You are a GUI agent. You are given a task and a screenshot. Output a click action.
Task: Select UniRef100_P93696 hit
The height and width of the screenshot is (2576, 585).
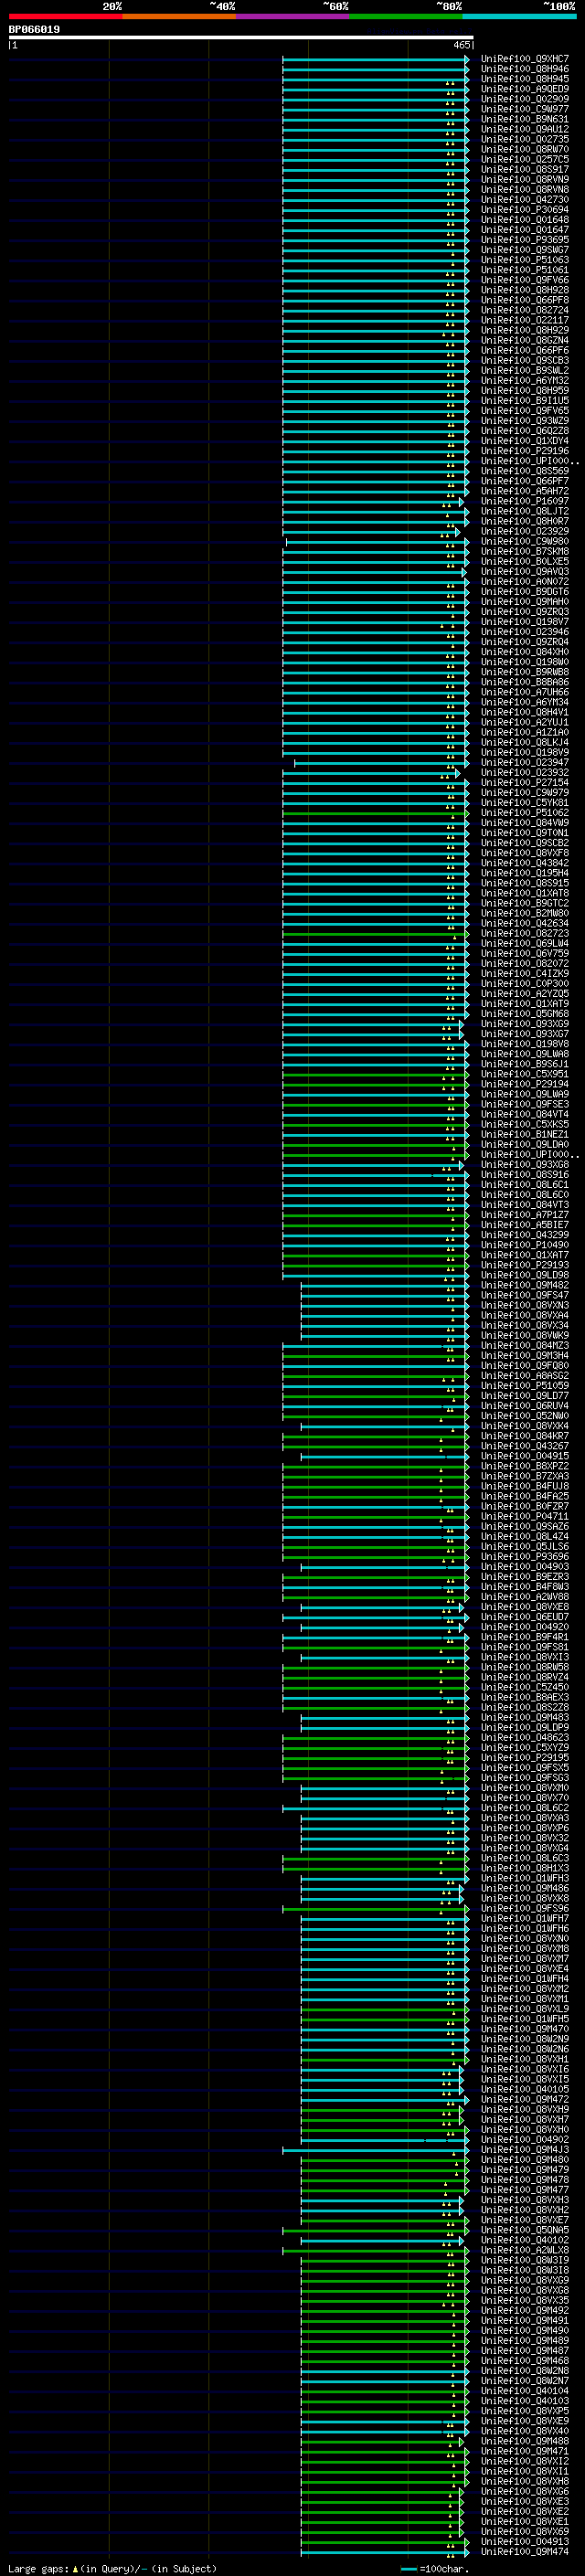[x=524, y=1556]
